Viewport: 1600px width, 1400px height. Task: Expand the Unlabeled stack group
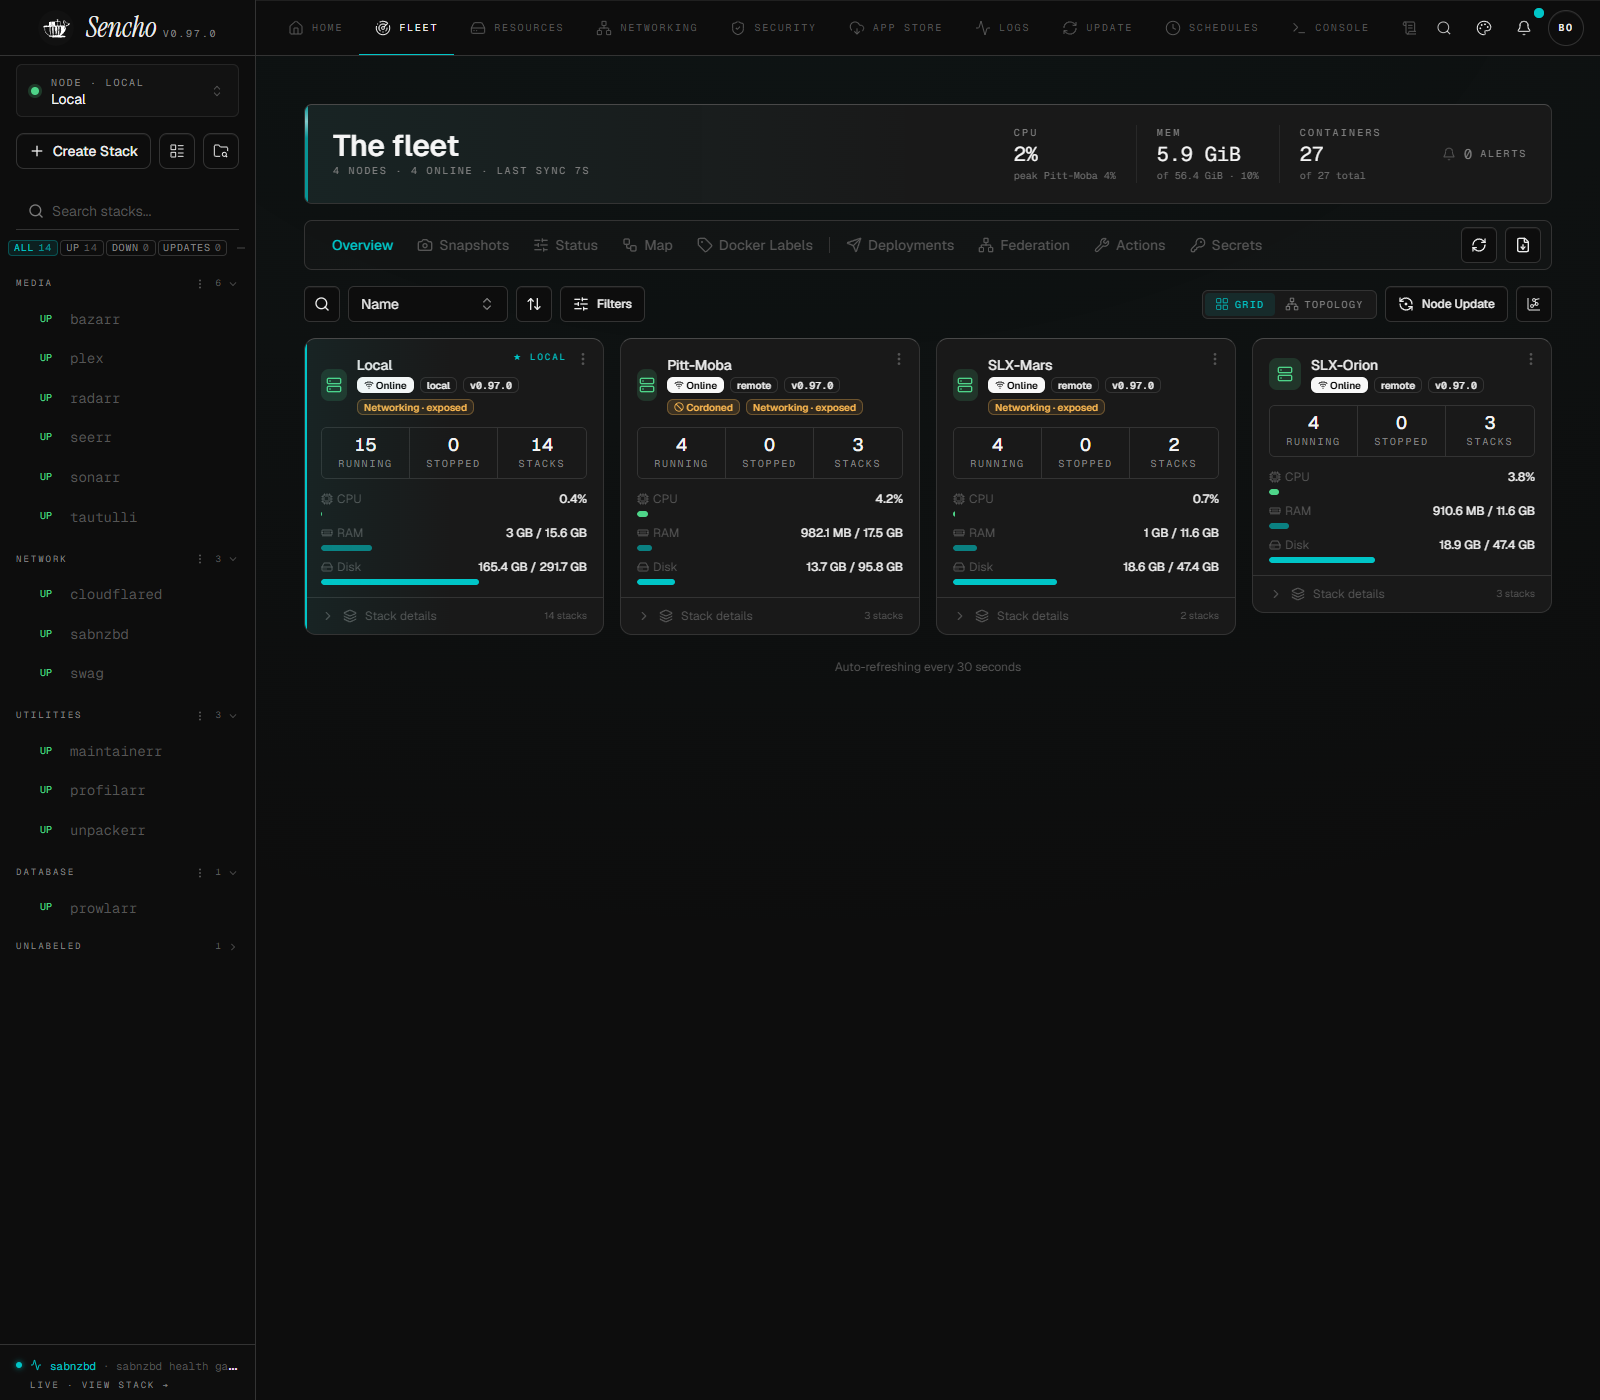coord(233,947)
